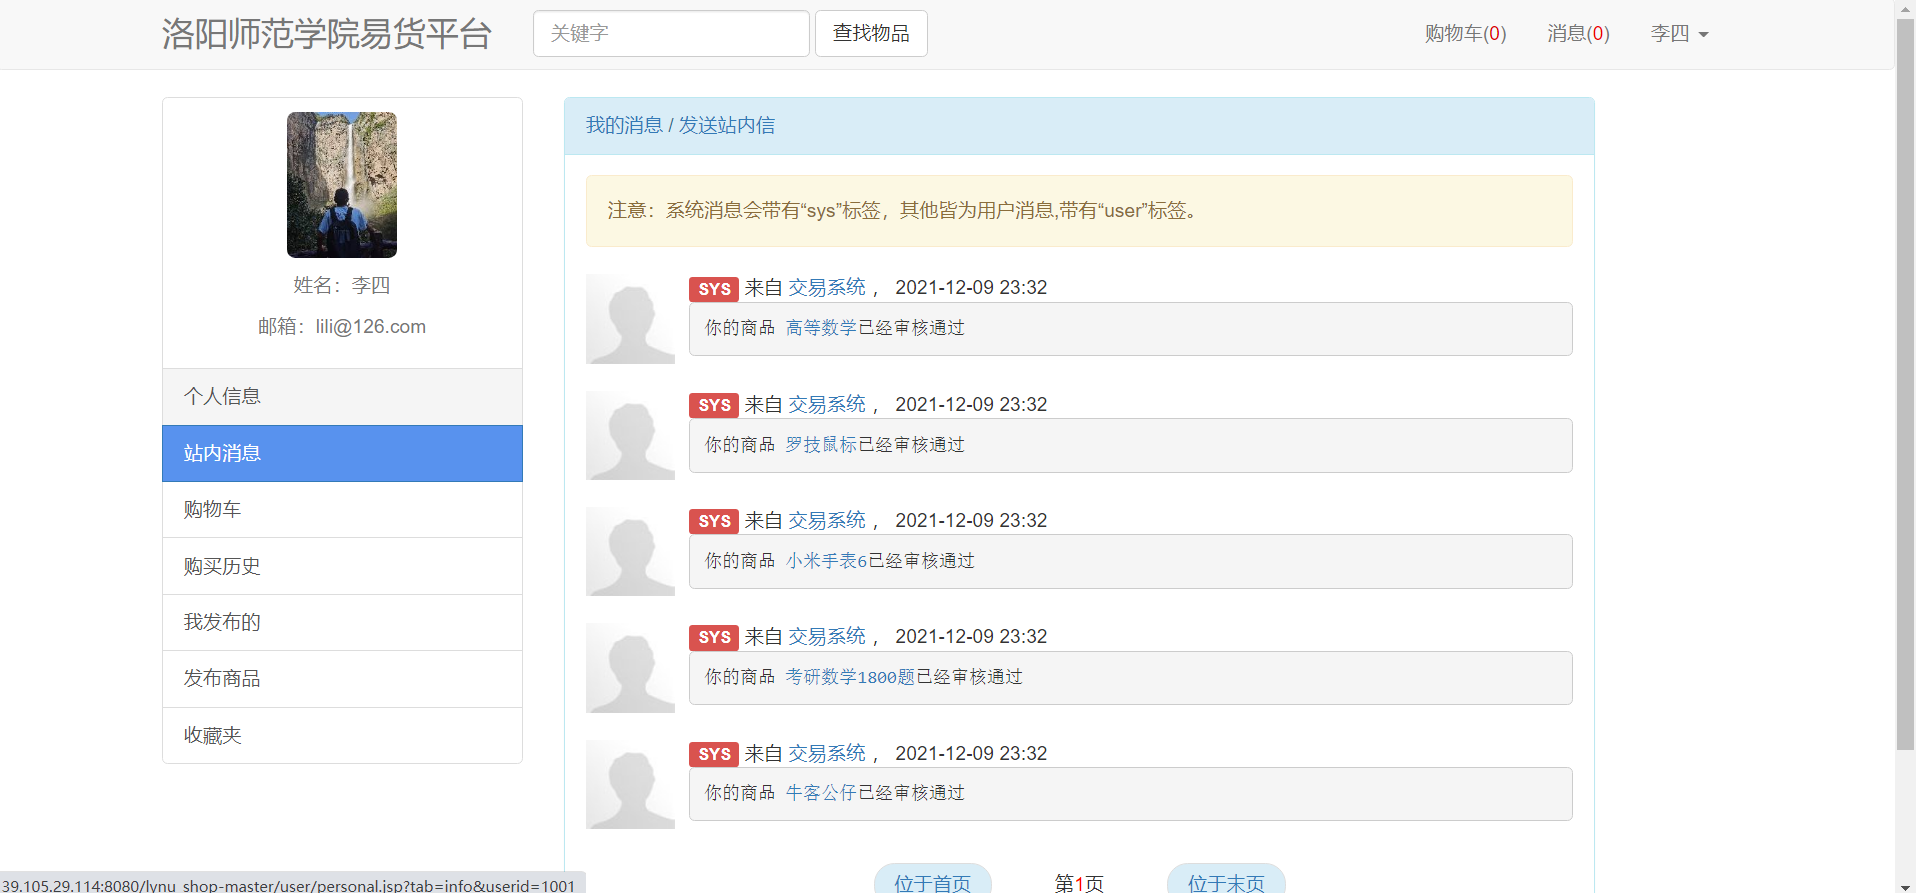Open the 个人信息 sidebar item
Viewport: 1916px width, 893px height.
(x=342, y=397)
